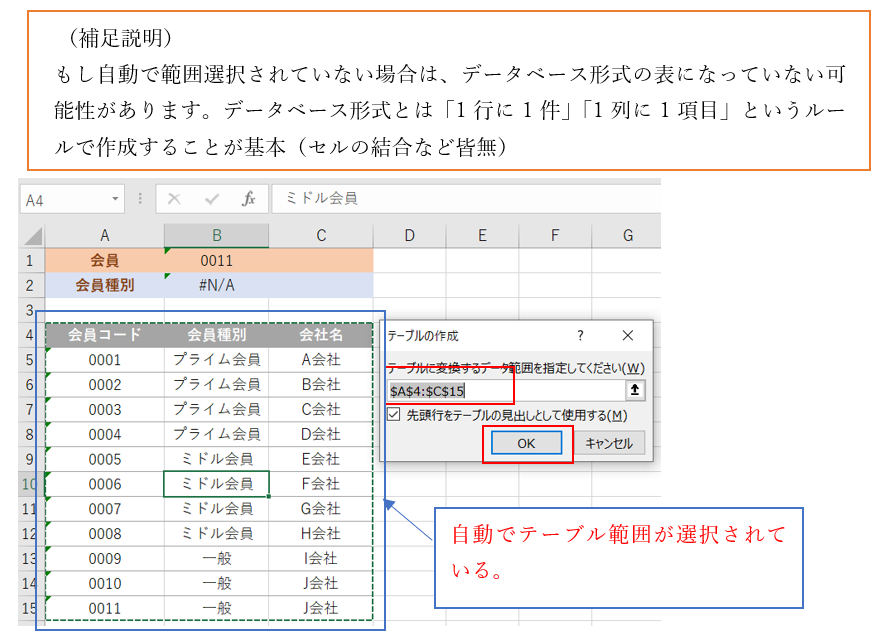The image size is (879, 634).
Task: Click the 会員コード header cell
Action: coord(105,335)
